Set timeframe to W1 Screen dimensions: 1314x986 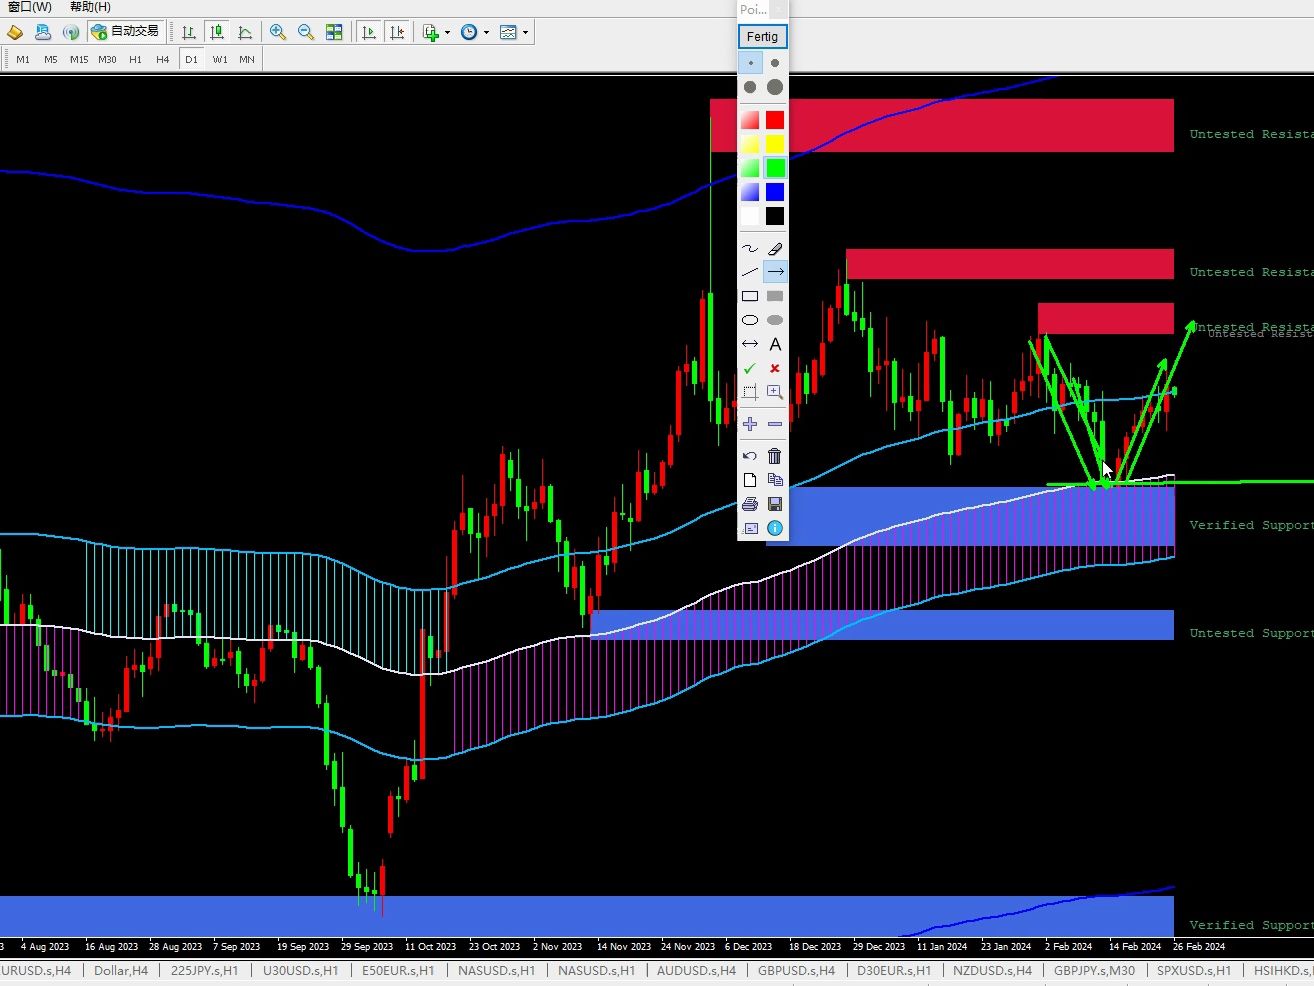pos(220,59)
